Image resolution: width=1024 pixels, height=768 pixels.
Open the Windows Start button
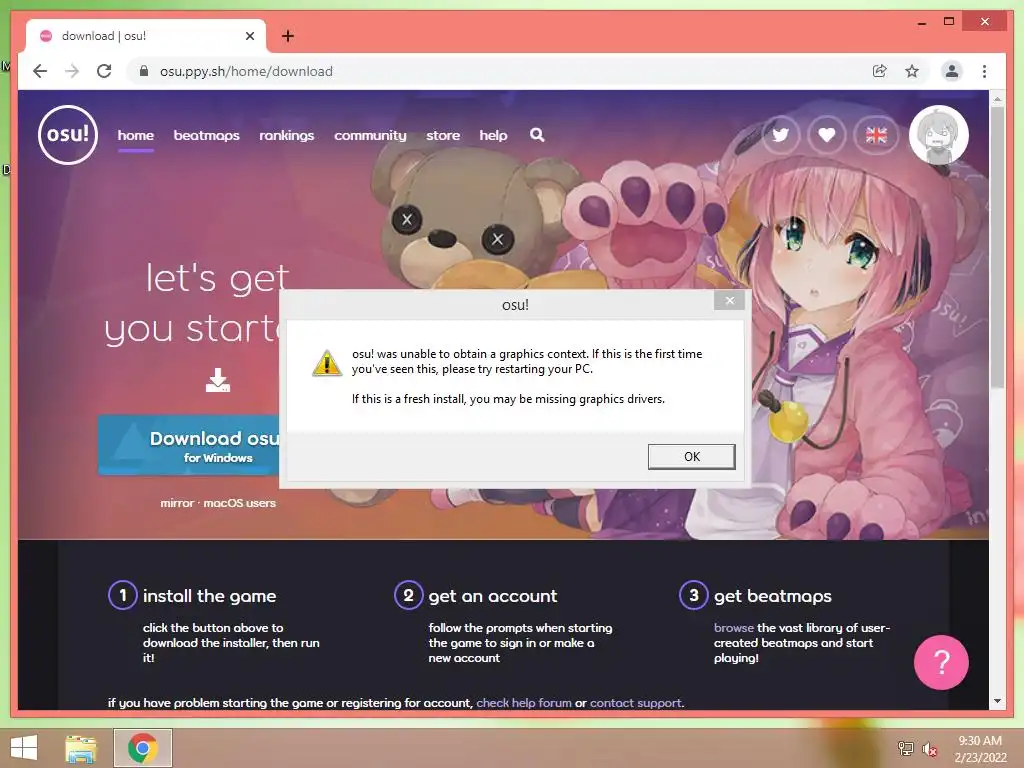coord(24,748)
